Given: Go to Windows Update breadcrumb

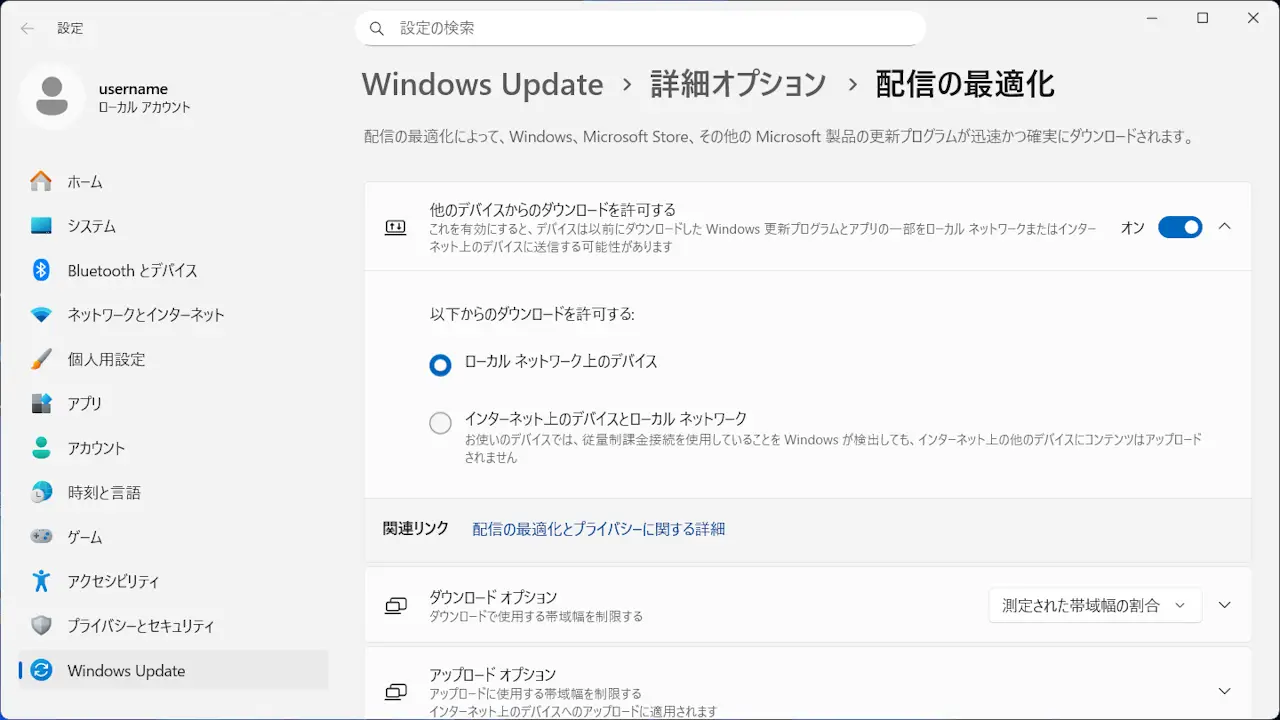Looking at the screenshot, I should 482,85.
